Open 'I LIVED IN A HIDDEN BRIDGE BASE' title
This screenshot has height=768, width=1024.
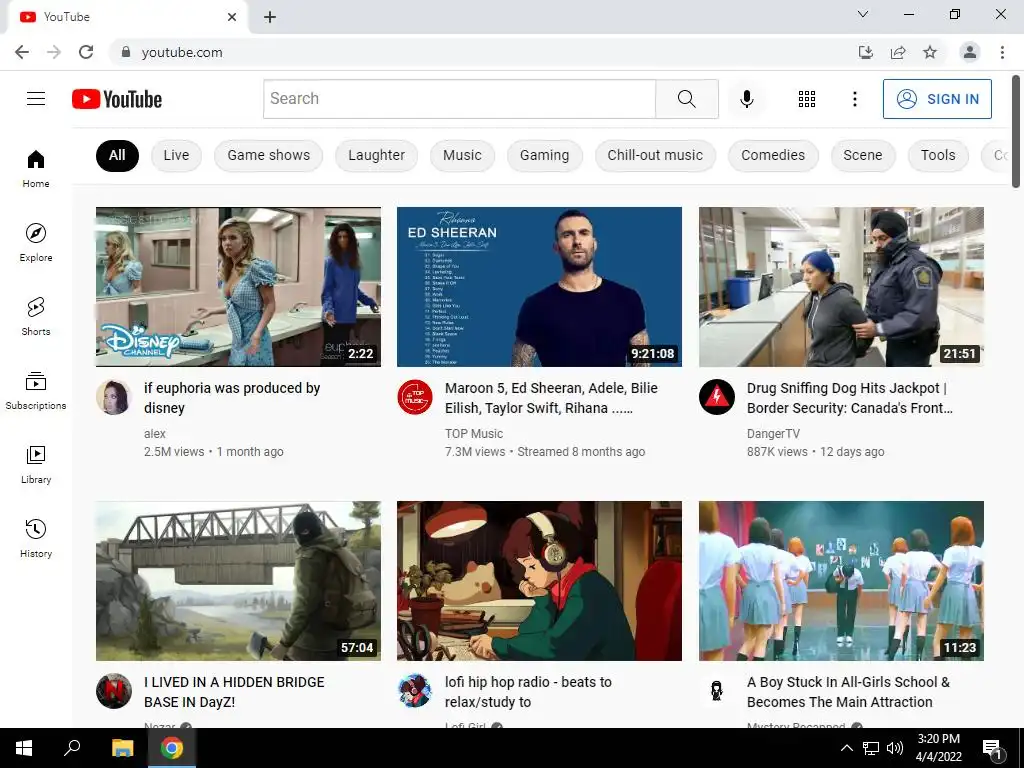[x=234, y=692]
